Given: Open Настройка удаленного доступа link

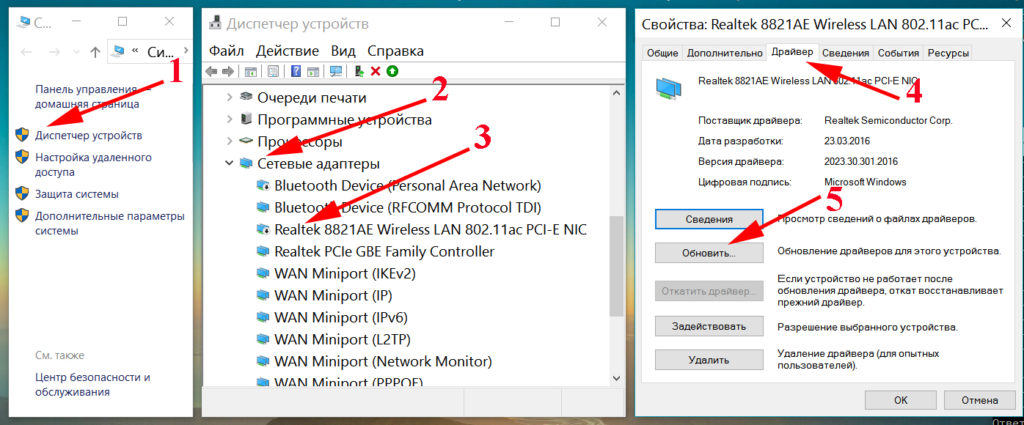Looking at the screenshot, I should tap(93, 165).
